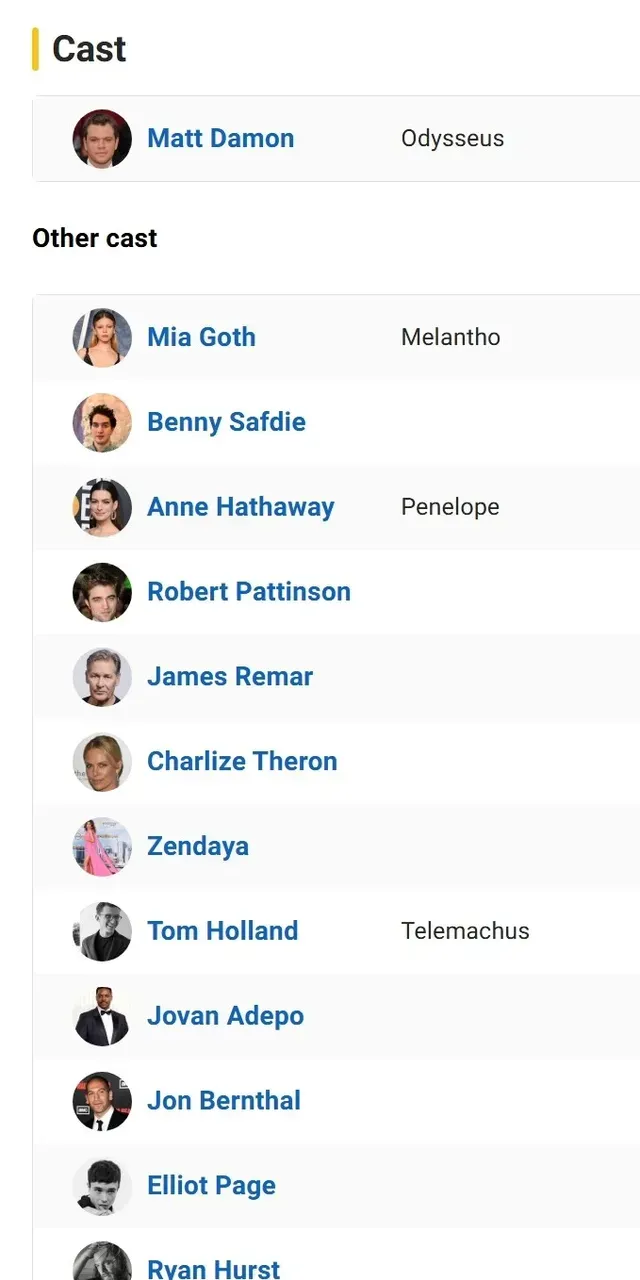This screenshot has height=1280, width=640.
Task: Click the avatar photo beside Matt Damon's name
Action: point(102,139)
